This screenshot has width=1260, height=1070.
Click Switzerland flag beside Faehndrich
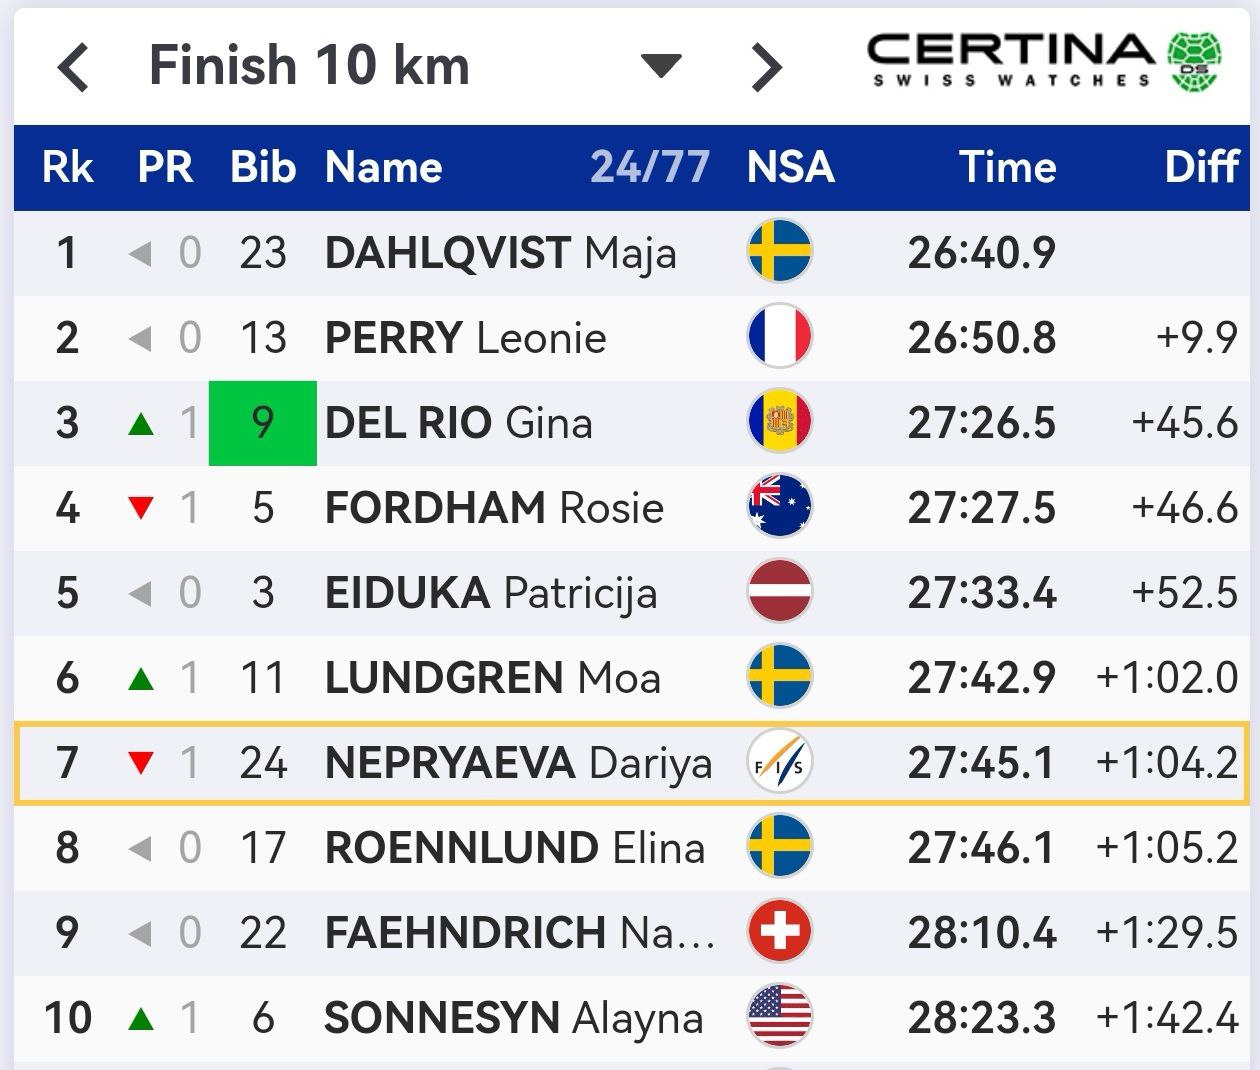click(x=780, y=932)
